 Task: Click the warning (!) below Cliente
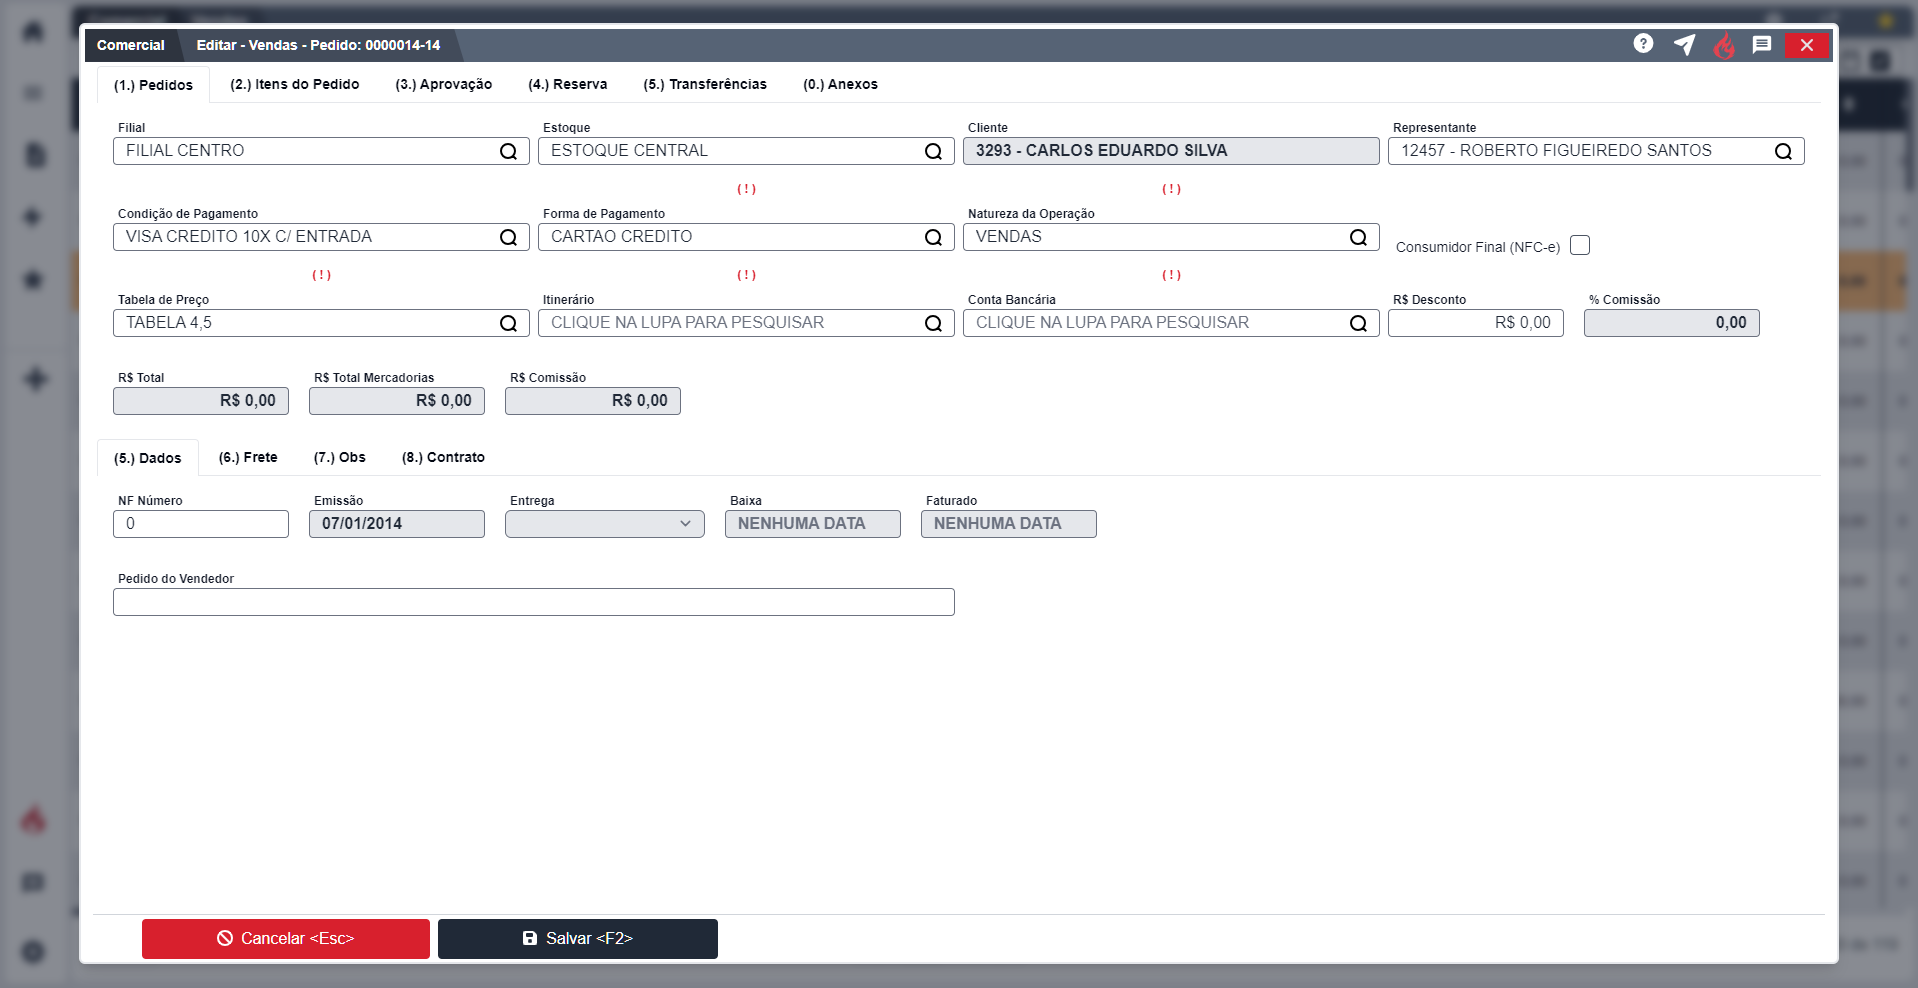1172,189
